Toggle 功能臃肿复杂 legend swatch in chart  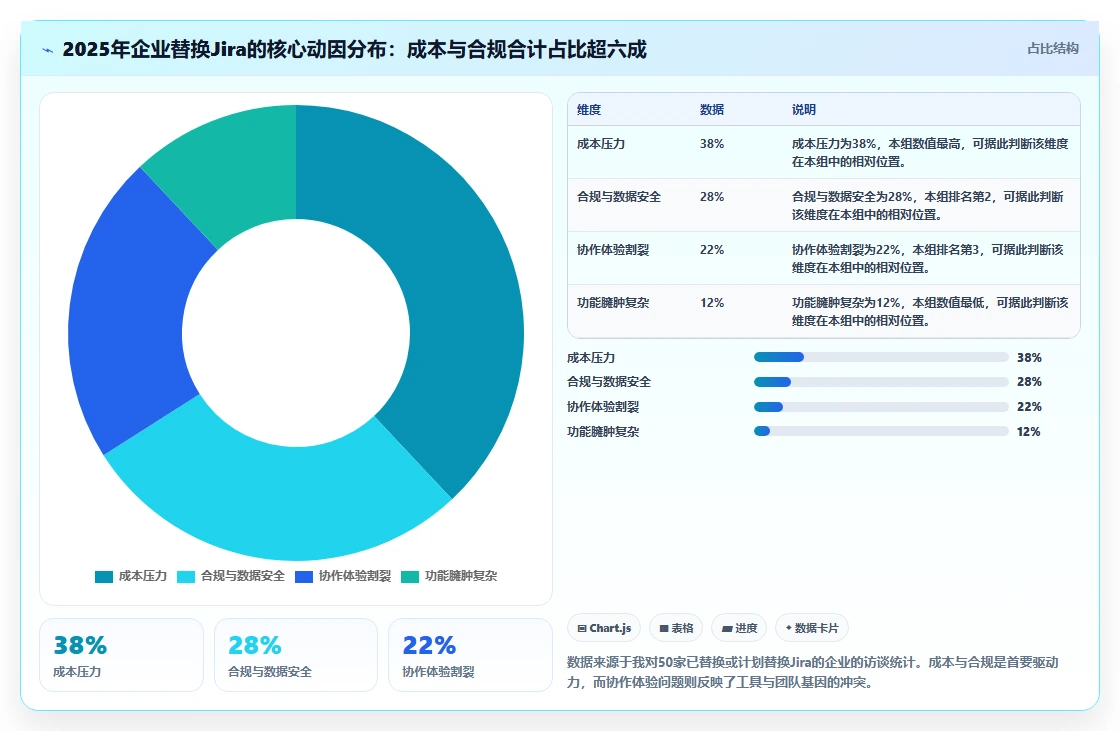(x=410, y=577)
